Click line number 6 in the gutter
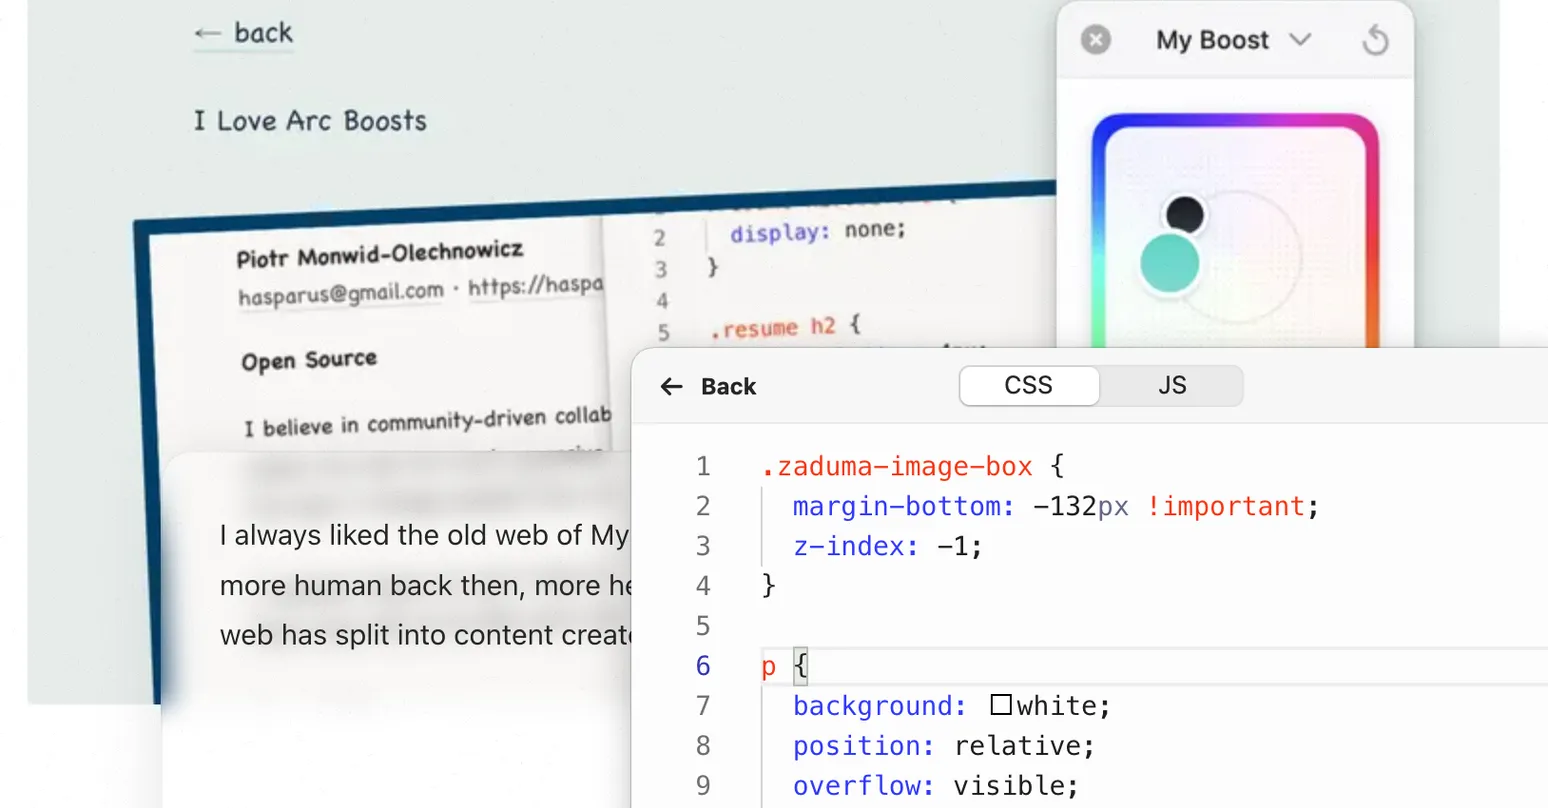The height and width of the screenshot is (808, 1548). pyautogui.click(x=703, y=666)
